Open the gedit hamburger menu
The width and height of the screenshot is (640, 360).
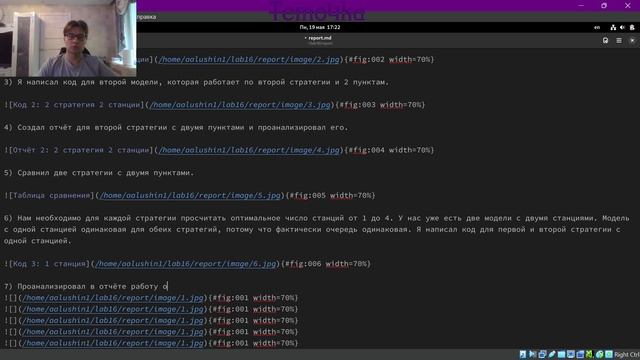pyautogui.click(x=619, y=40)
